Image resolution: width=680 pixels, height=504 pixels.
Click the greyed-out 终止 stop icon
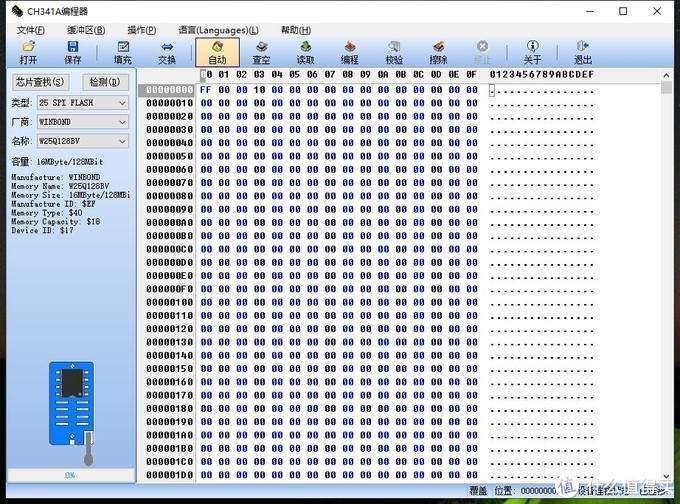click(x=482, y=52)
